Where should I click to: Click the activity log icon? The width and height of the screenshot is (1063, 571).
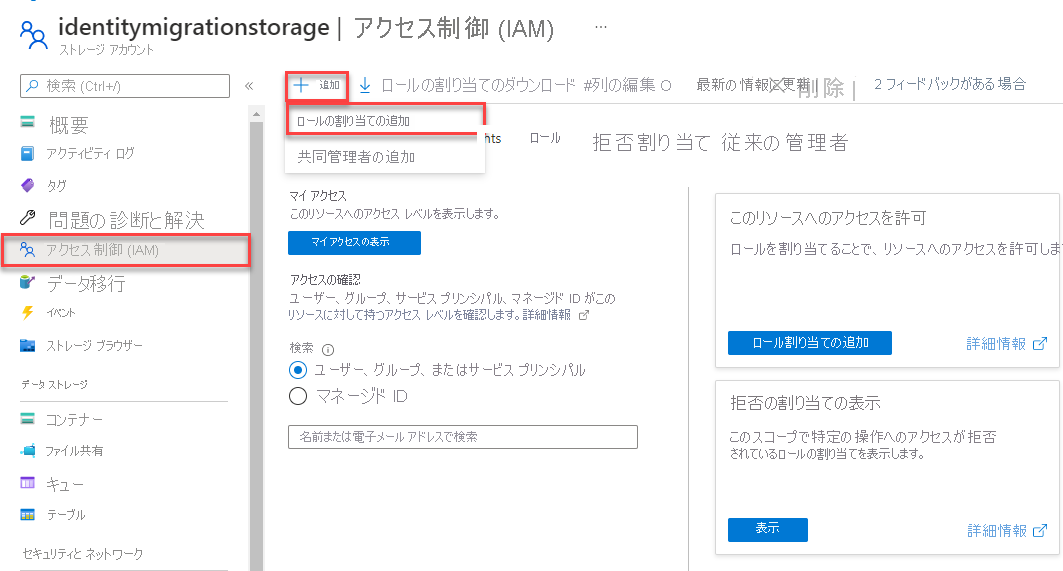(27, 153)
